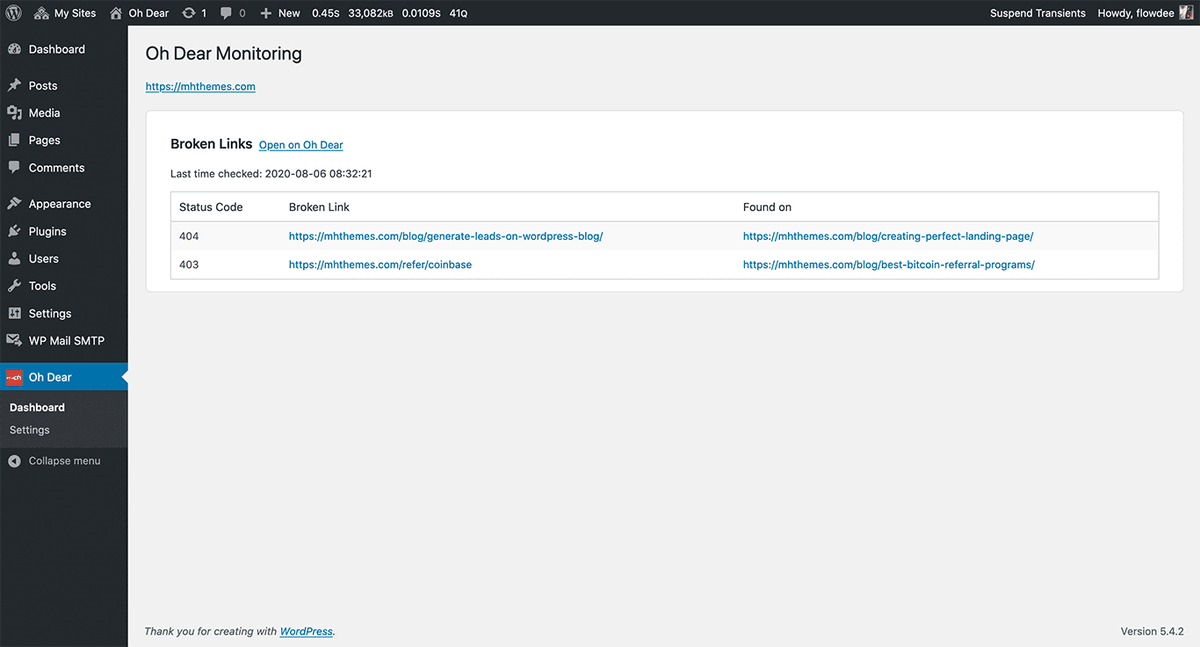Click the Oh Dear Monitoring page heading

coord(224,54)
